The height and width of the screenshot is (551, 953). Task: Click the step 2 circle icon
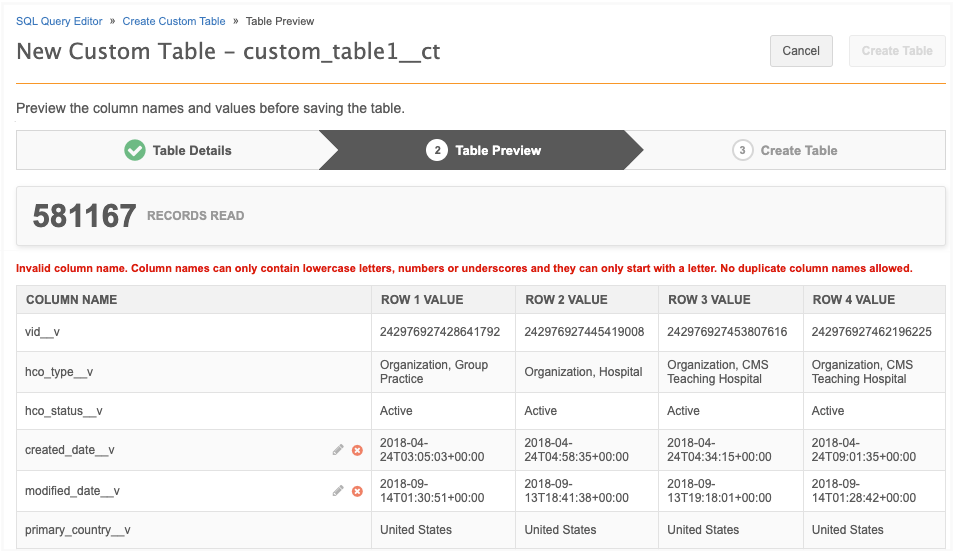point(436,150)
